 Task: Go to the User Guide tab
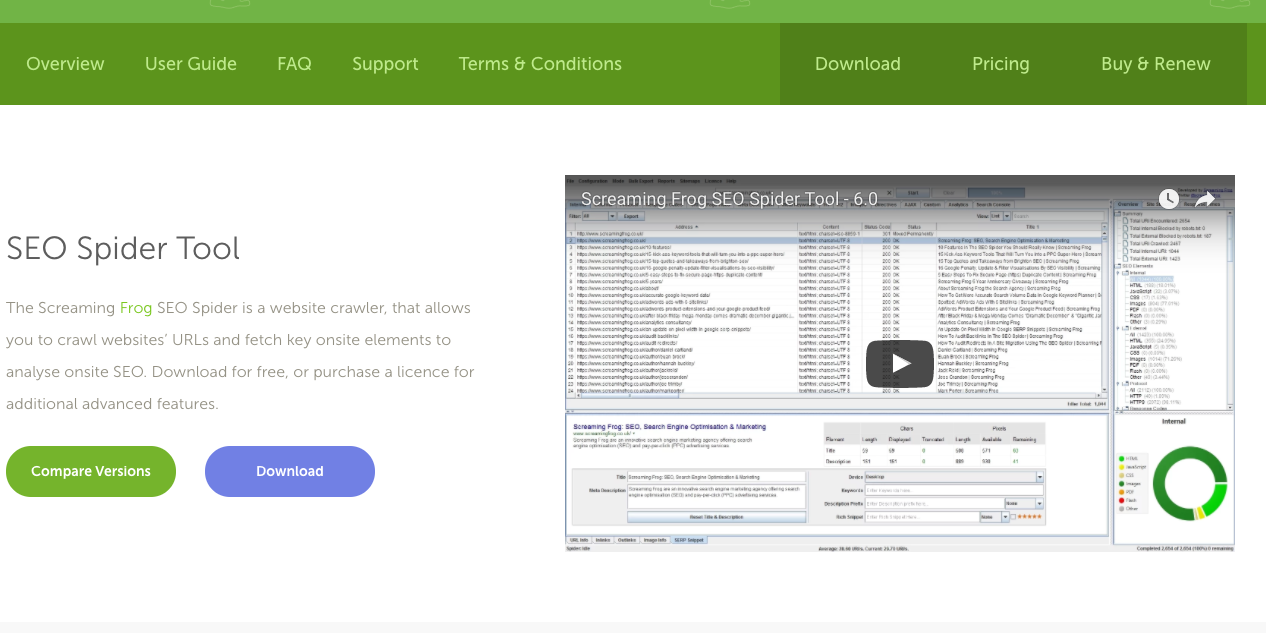point(191,64)
